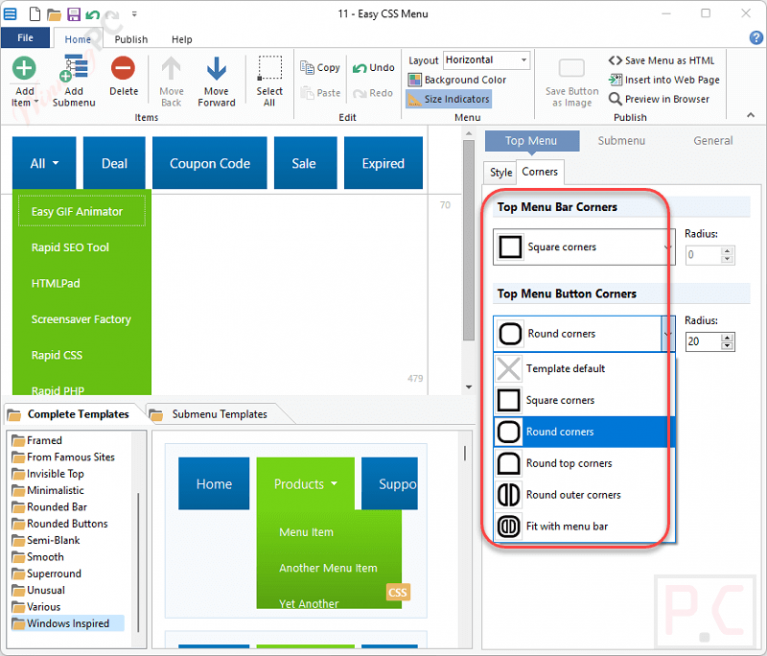Image resolution: width=767 pixels, height=656 pixels.
Task: Open the Layout Horizontal dropdown
Action: [x=487, y=60]
